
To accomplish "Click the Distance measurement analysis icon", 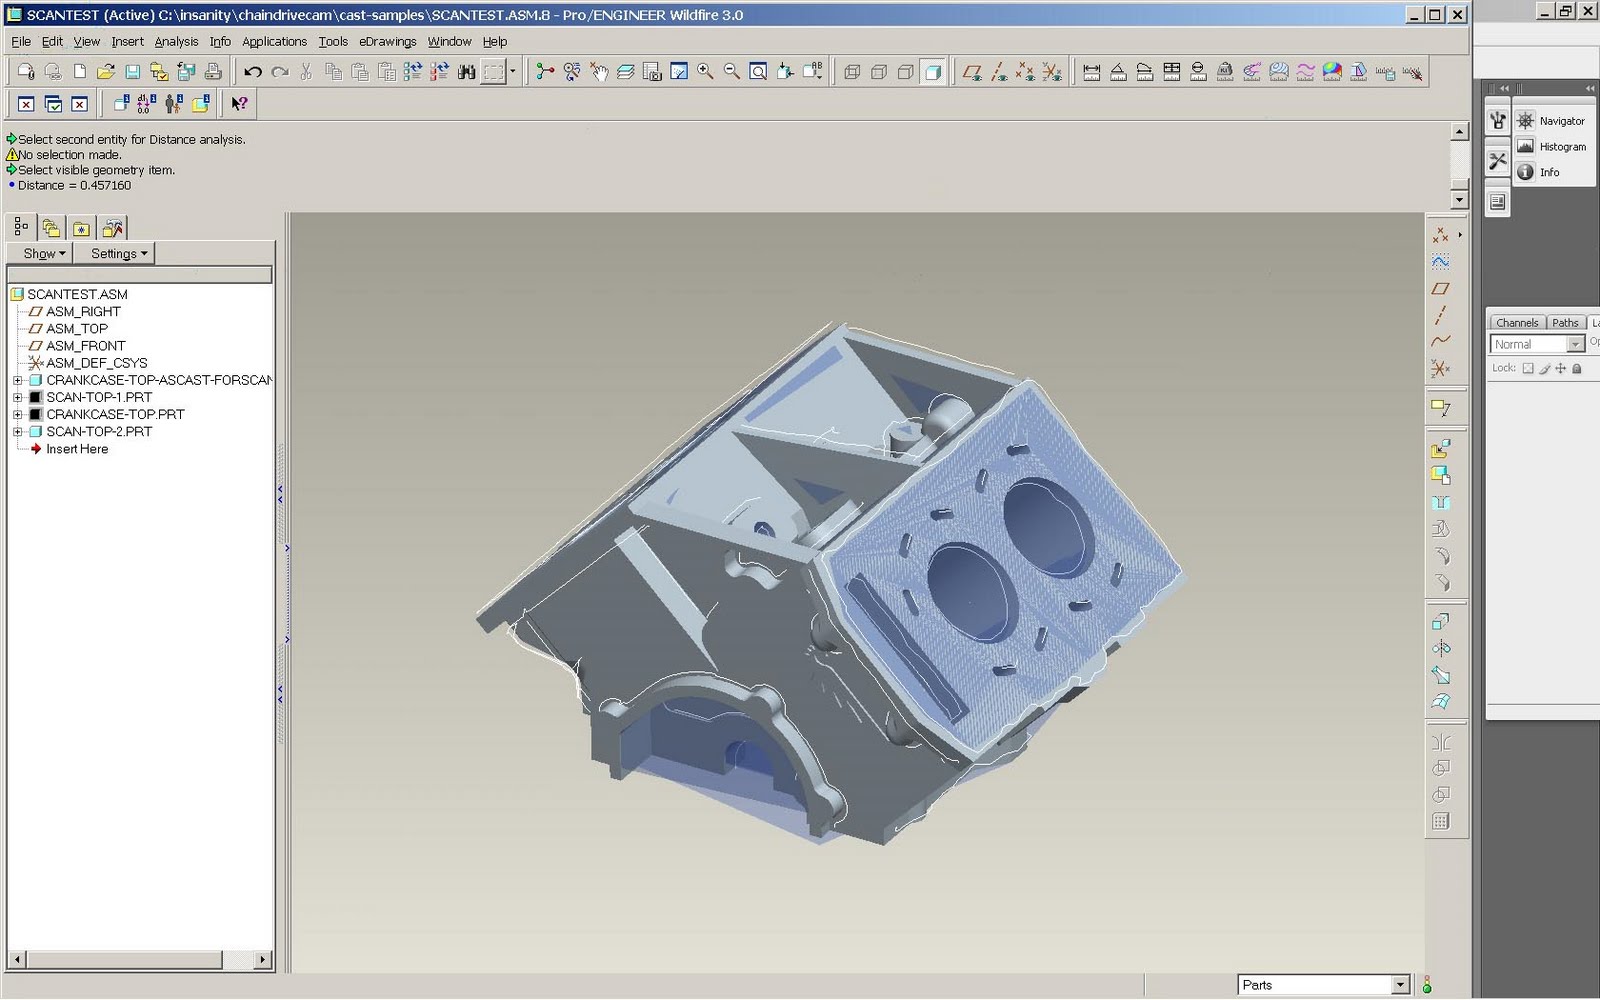I will point(1092,72).
